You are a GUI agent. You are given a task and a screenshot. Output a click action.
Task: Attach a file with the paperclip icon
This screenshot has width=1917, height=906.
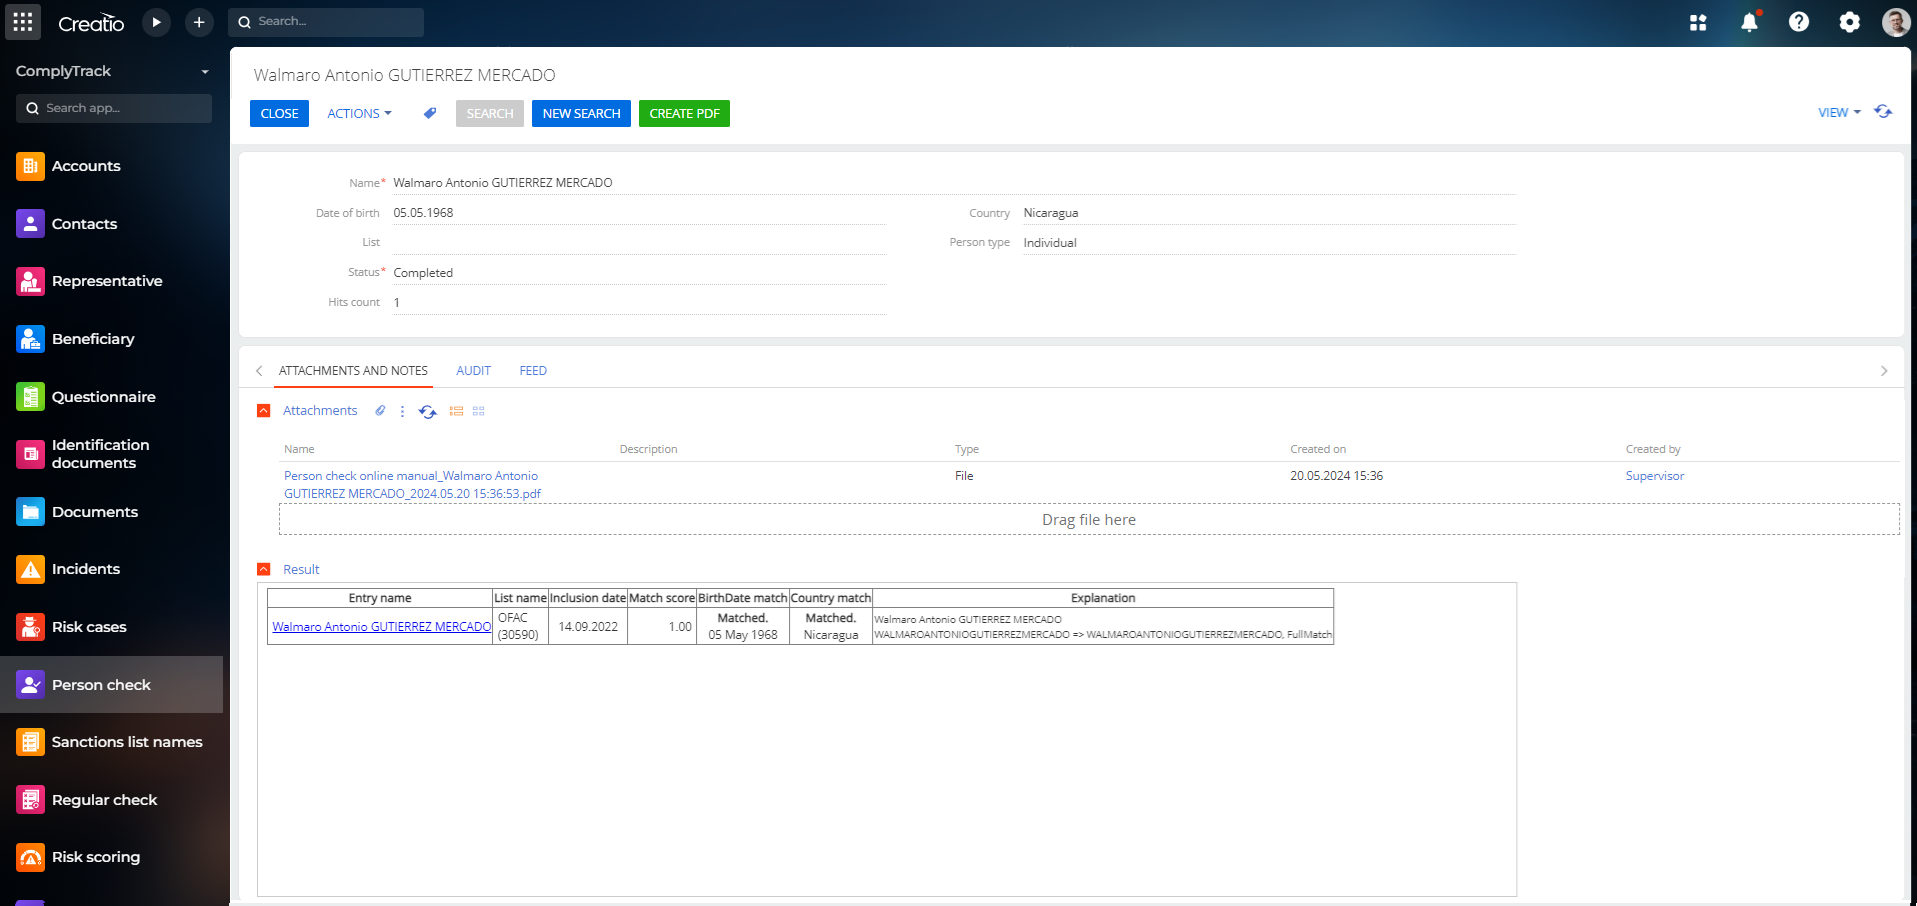click(x=379, y=411)
